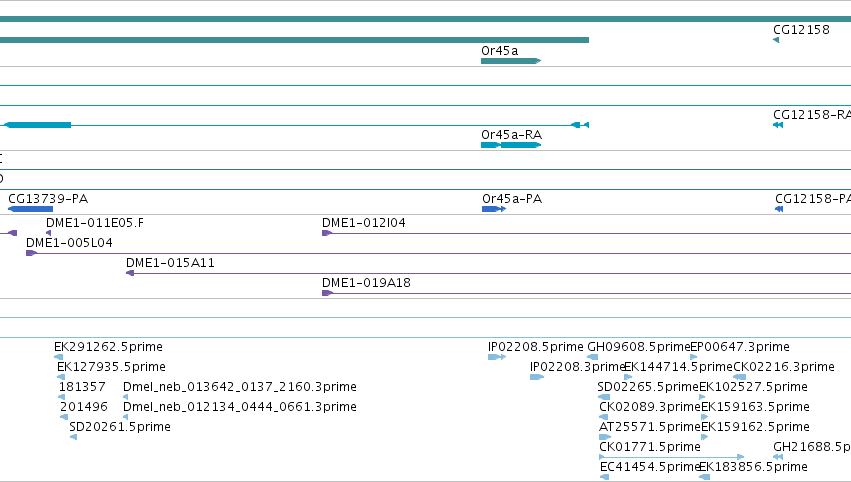This screenshot has height=482, width=851.
Task: Click the long CK01771.5prime alignment line
Action: point(671,457)
